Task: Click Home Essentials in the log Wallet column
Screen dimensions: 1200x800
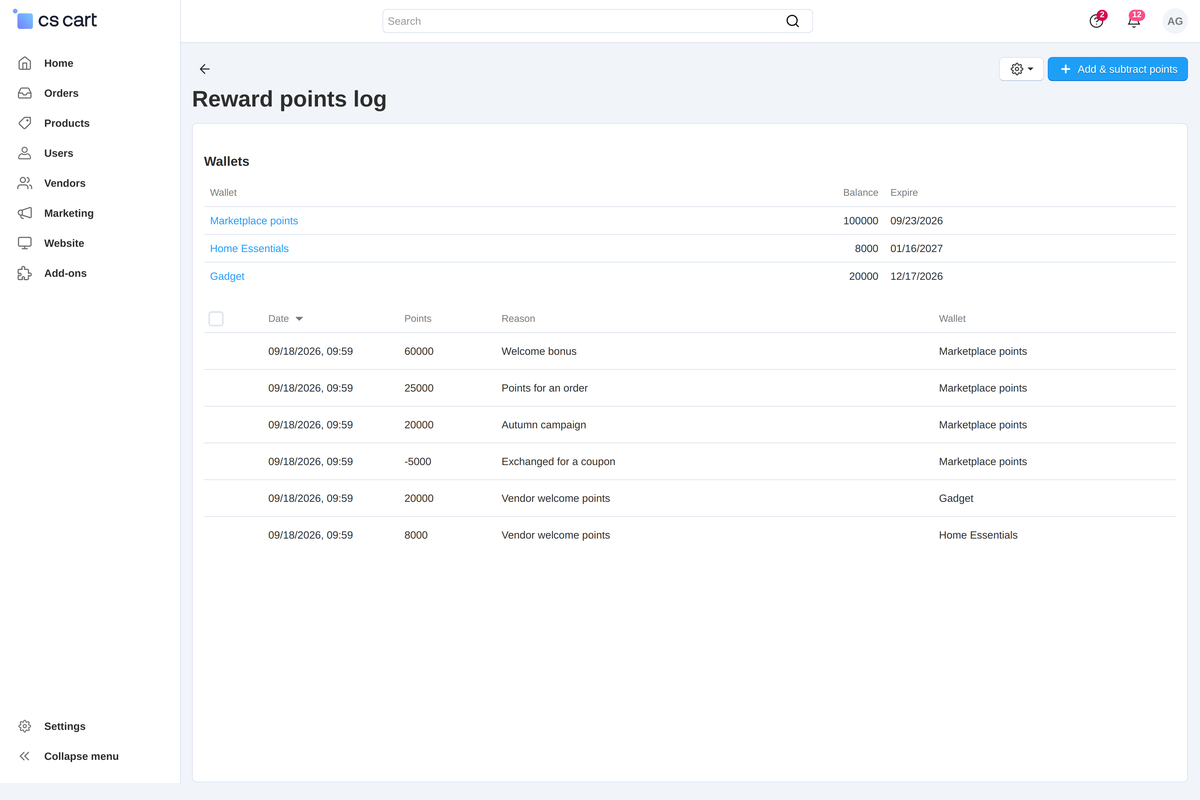Action: [x=978, y=535]
